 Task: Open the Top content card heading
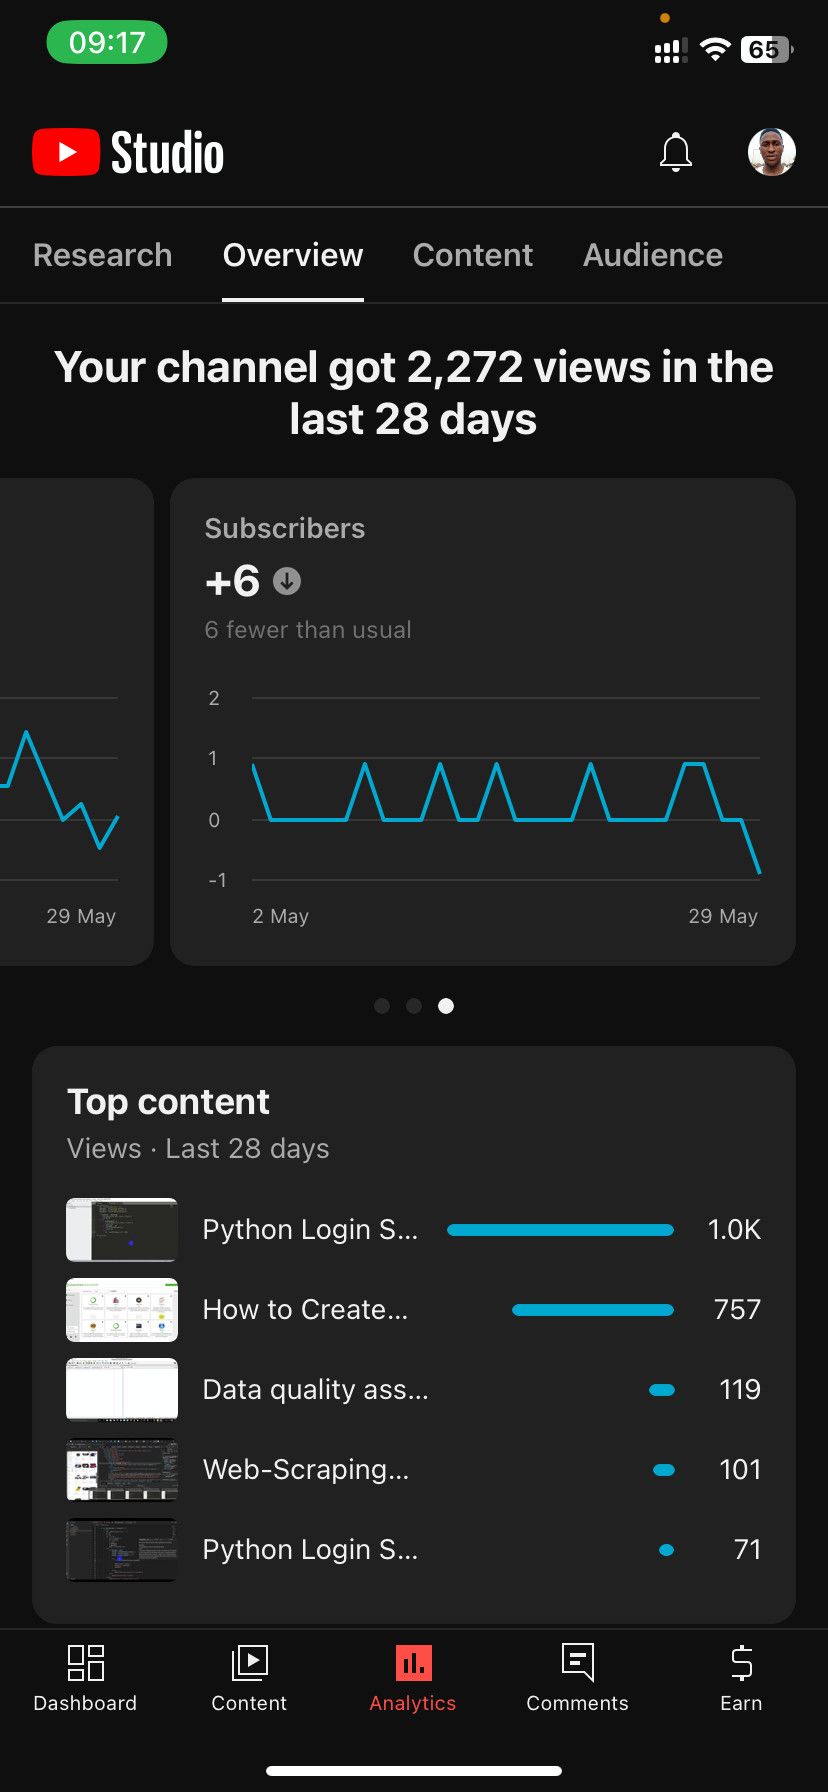point(168,1102)
